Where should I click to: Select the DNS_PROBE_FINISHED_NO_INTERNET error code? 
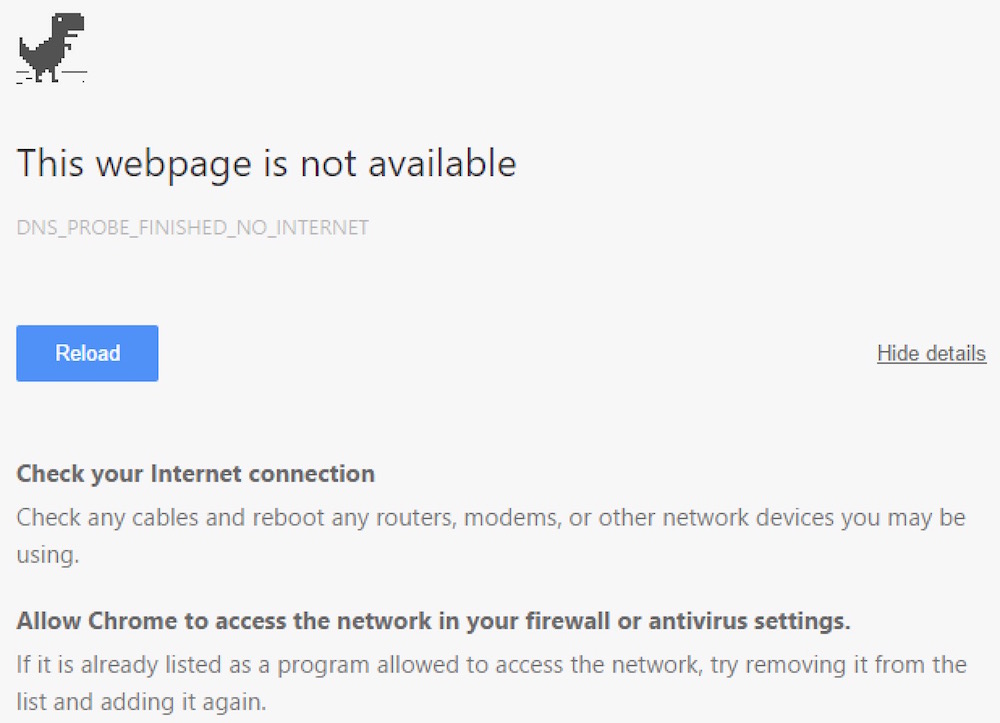tap(192, 228)
